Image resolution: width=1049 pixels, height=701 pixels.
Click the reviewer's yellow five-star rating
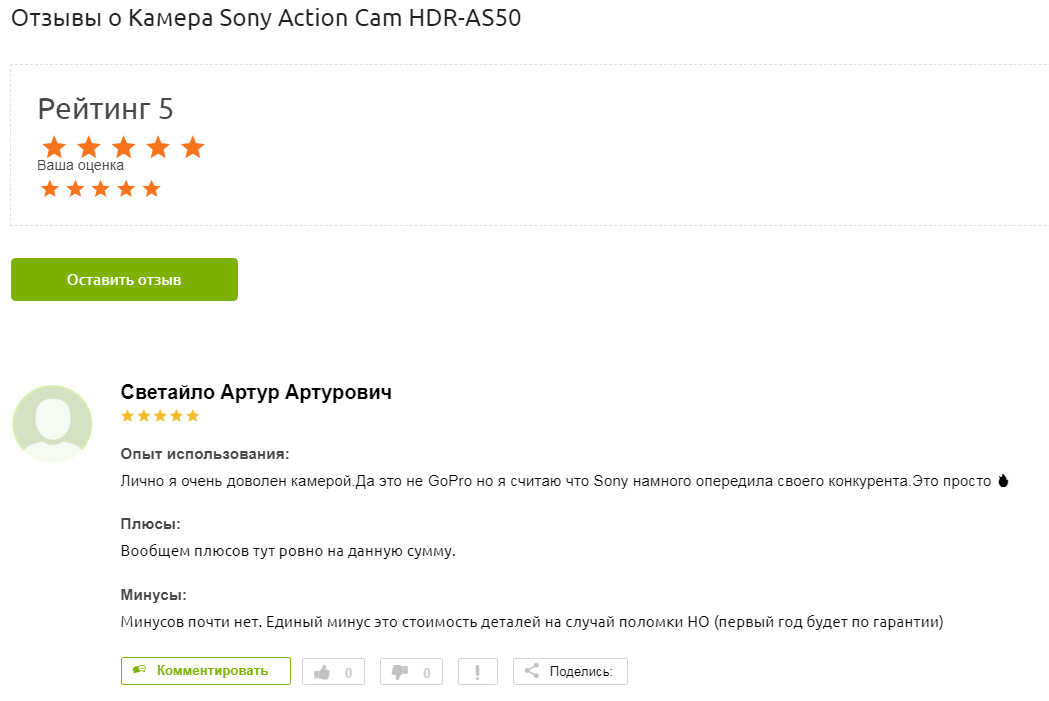pos(160,415)
